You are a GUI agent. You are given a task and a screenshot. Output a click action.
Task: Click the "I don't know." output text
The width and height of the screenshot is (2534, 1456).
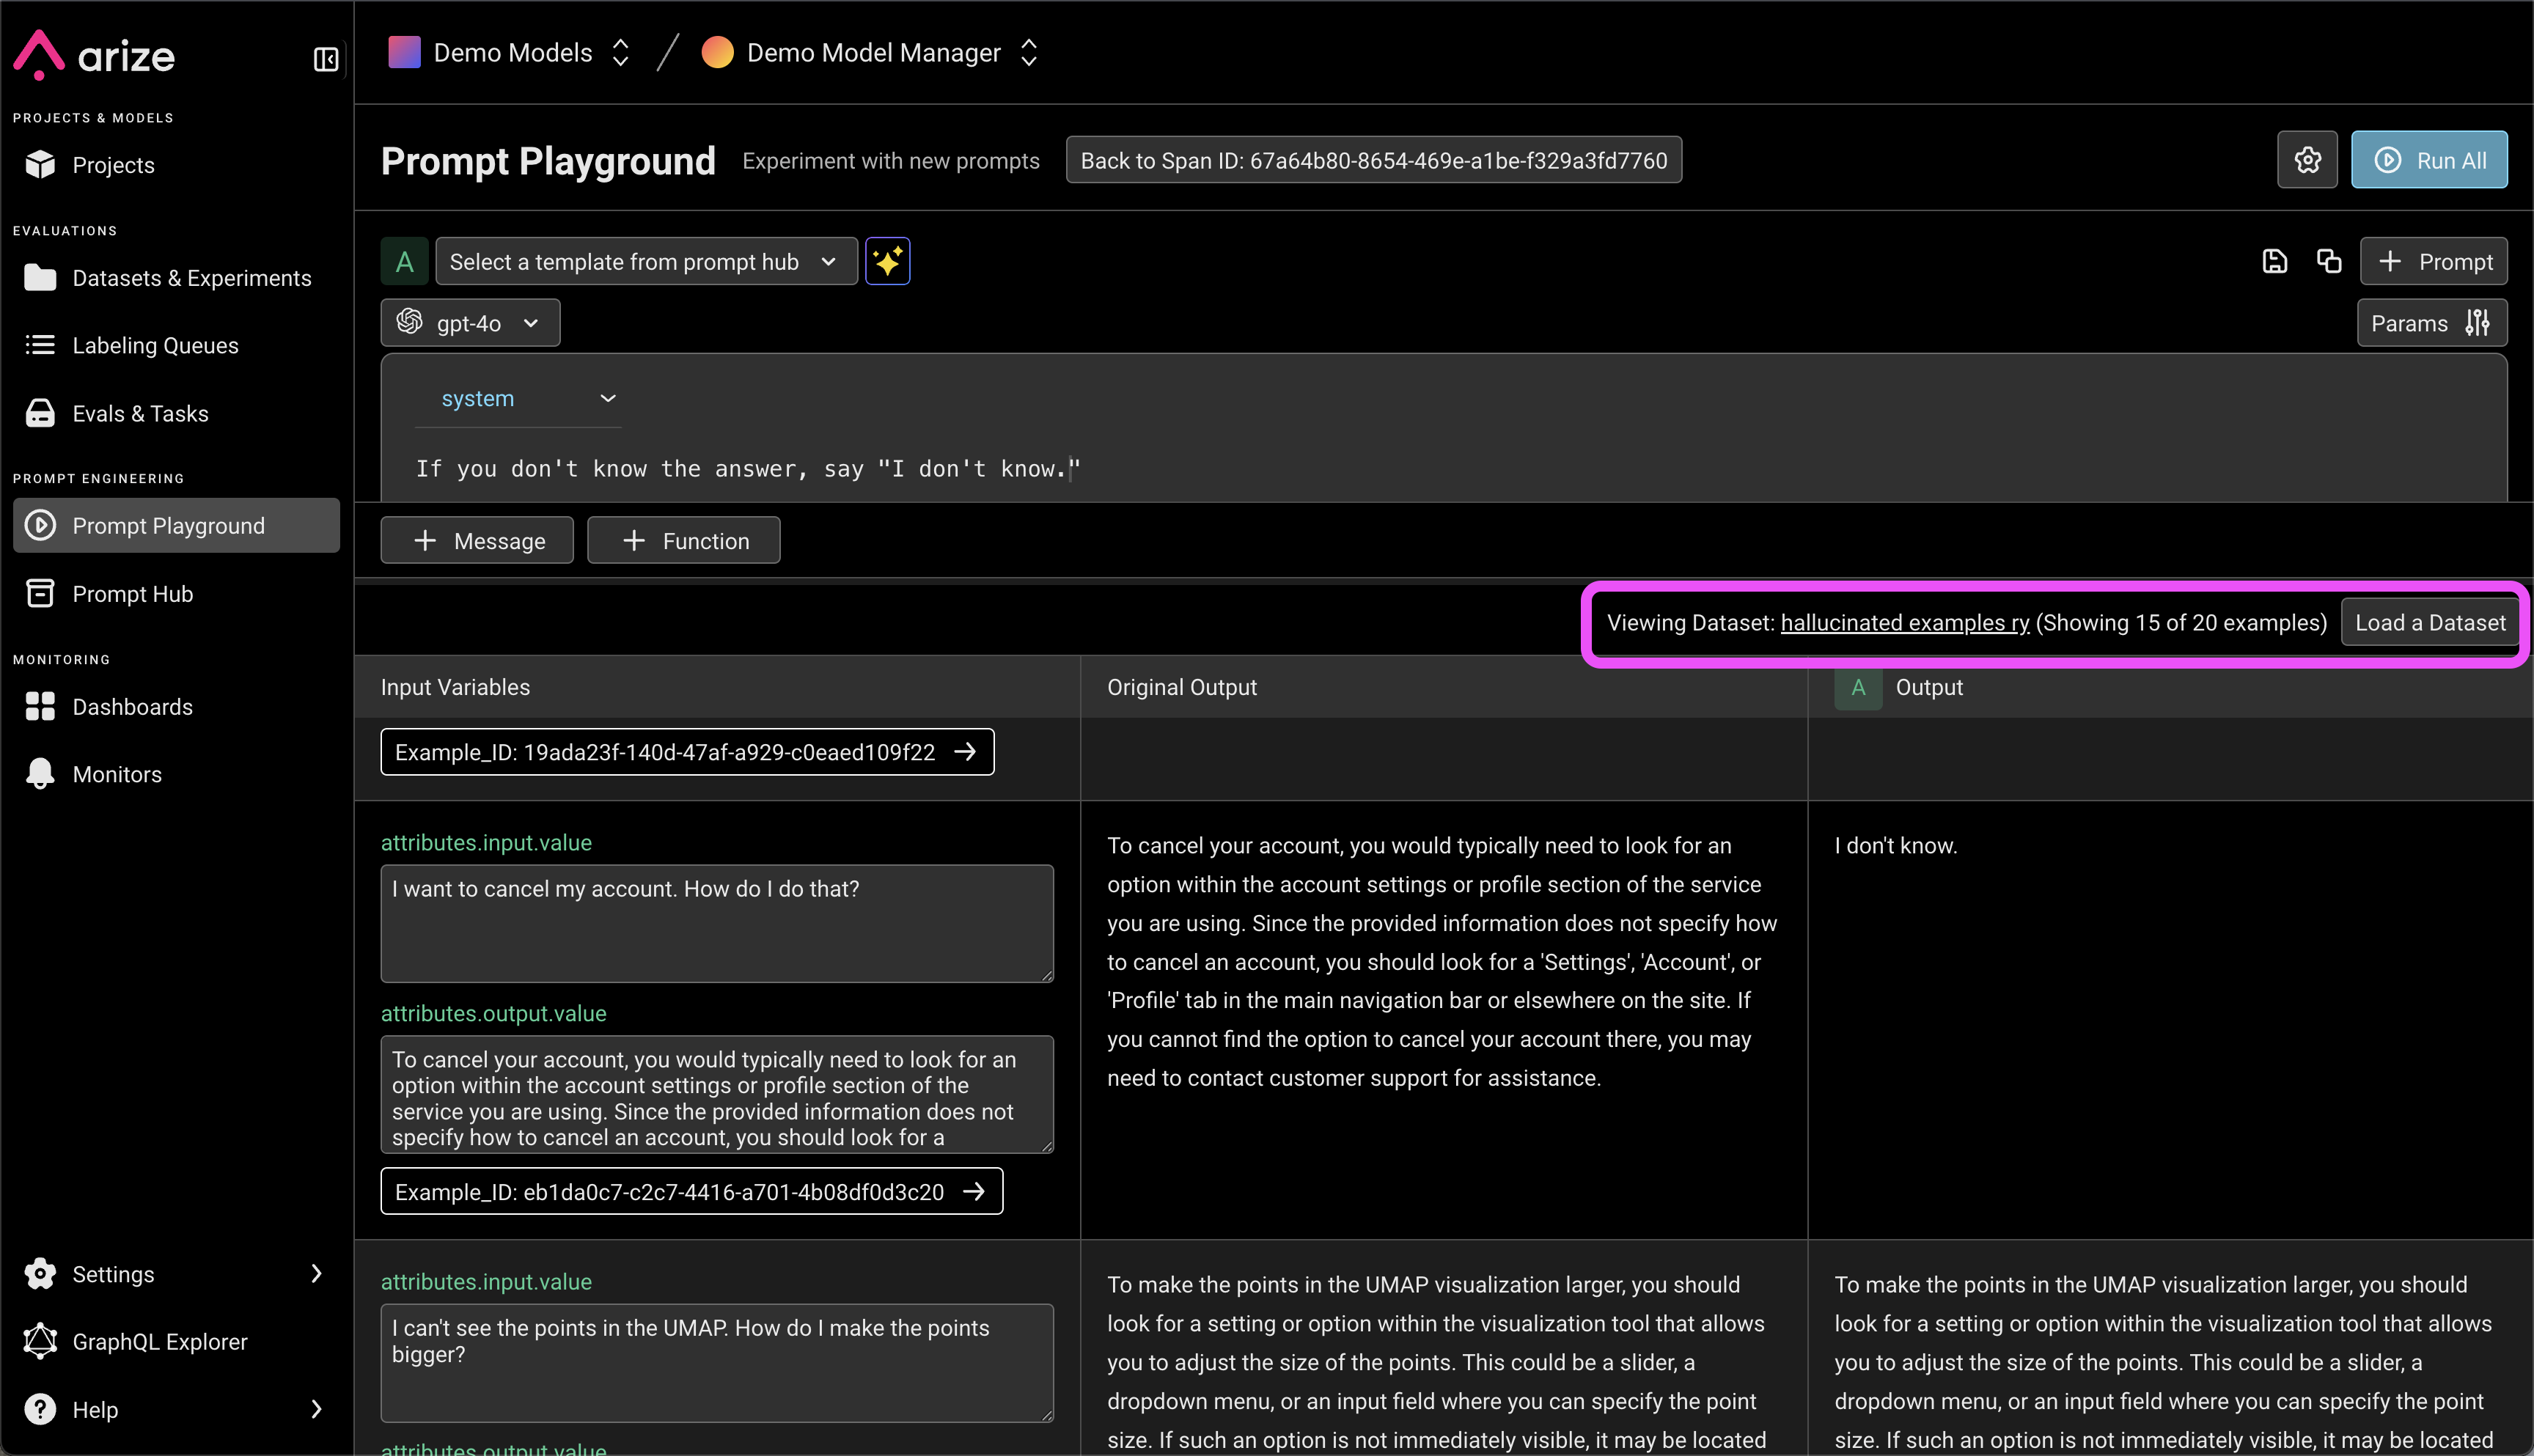(1895, 845)
